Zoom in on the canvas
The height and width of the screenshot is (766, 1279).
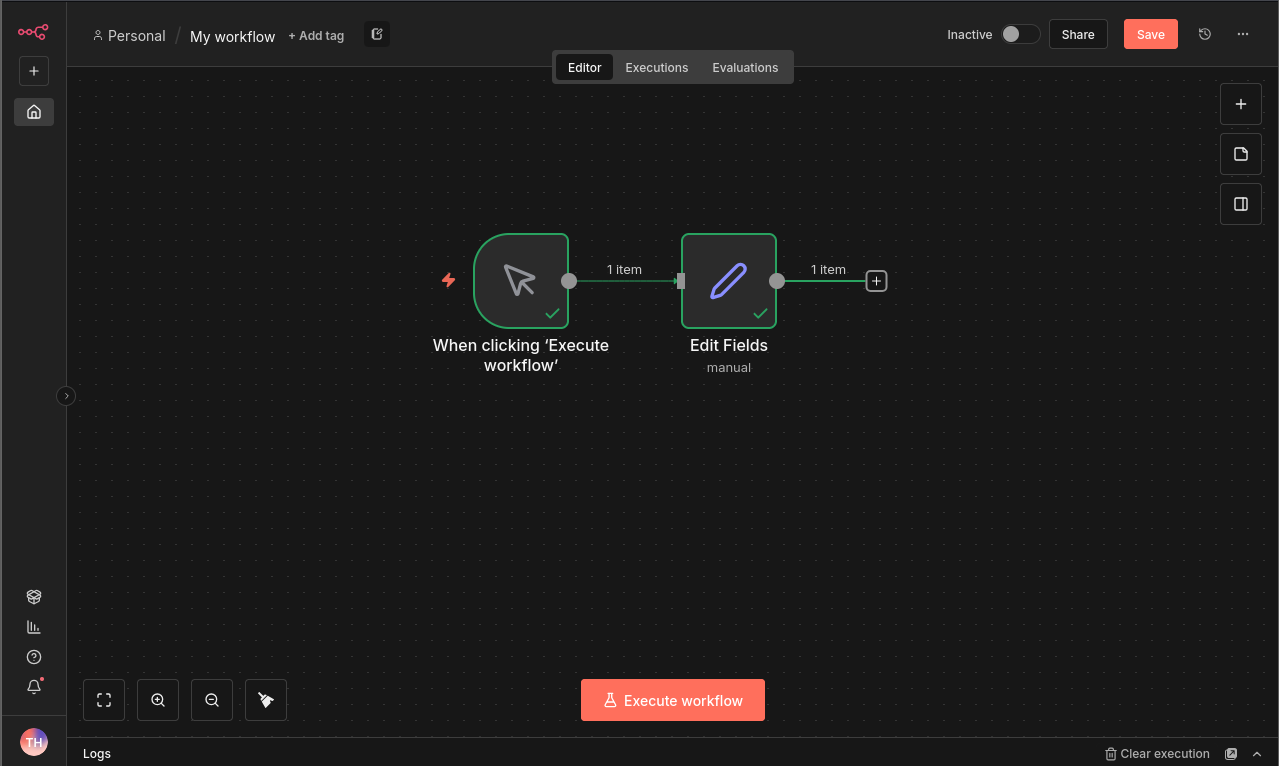pos(158,700)
